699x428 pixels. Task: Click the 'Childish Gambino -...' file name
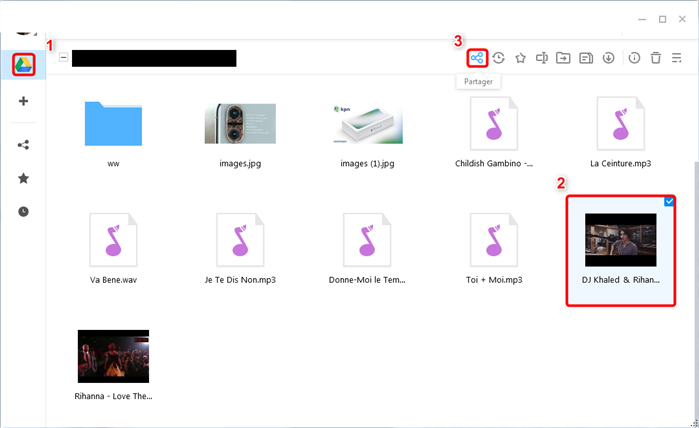coord(494,164)
